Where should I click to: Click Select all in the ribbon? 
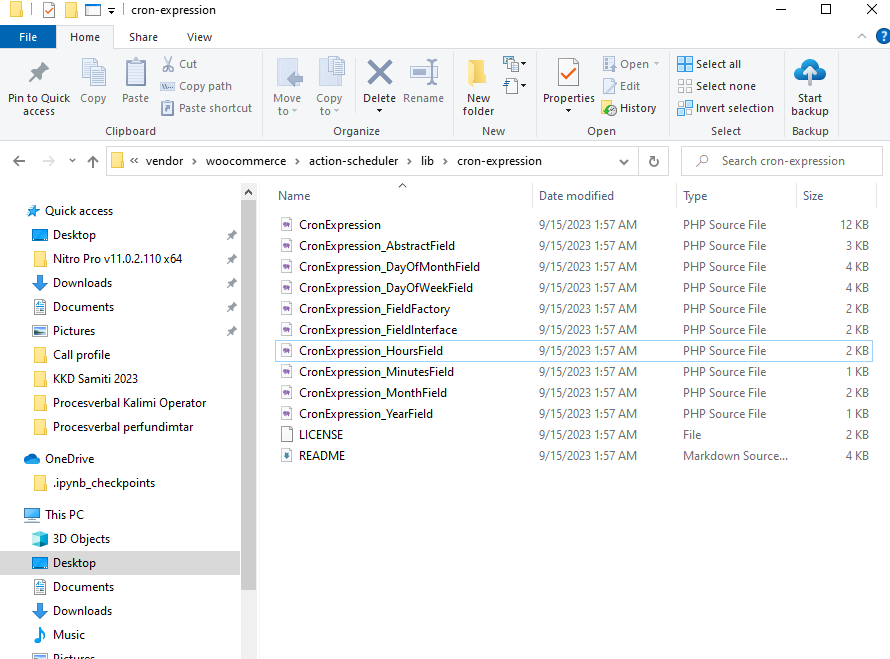coord(709,64)
